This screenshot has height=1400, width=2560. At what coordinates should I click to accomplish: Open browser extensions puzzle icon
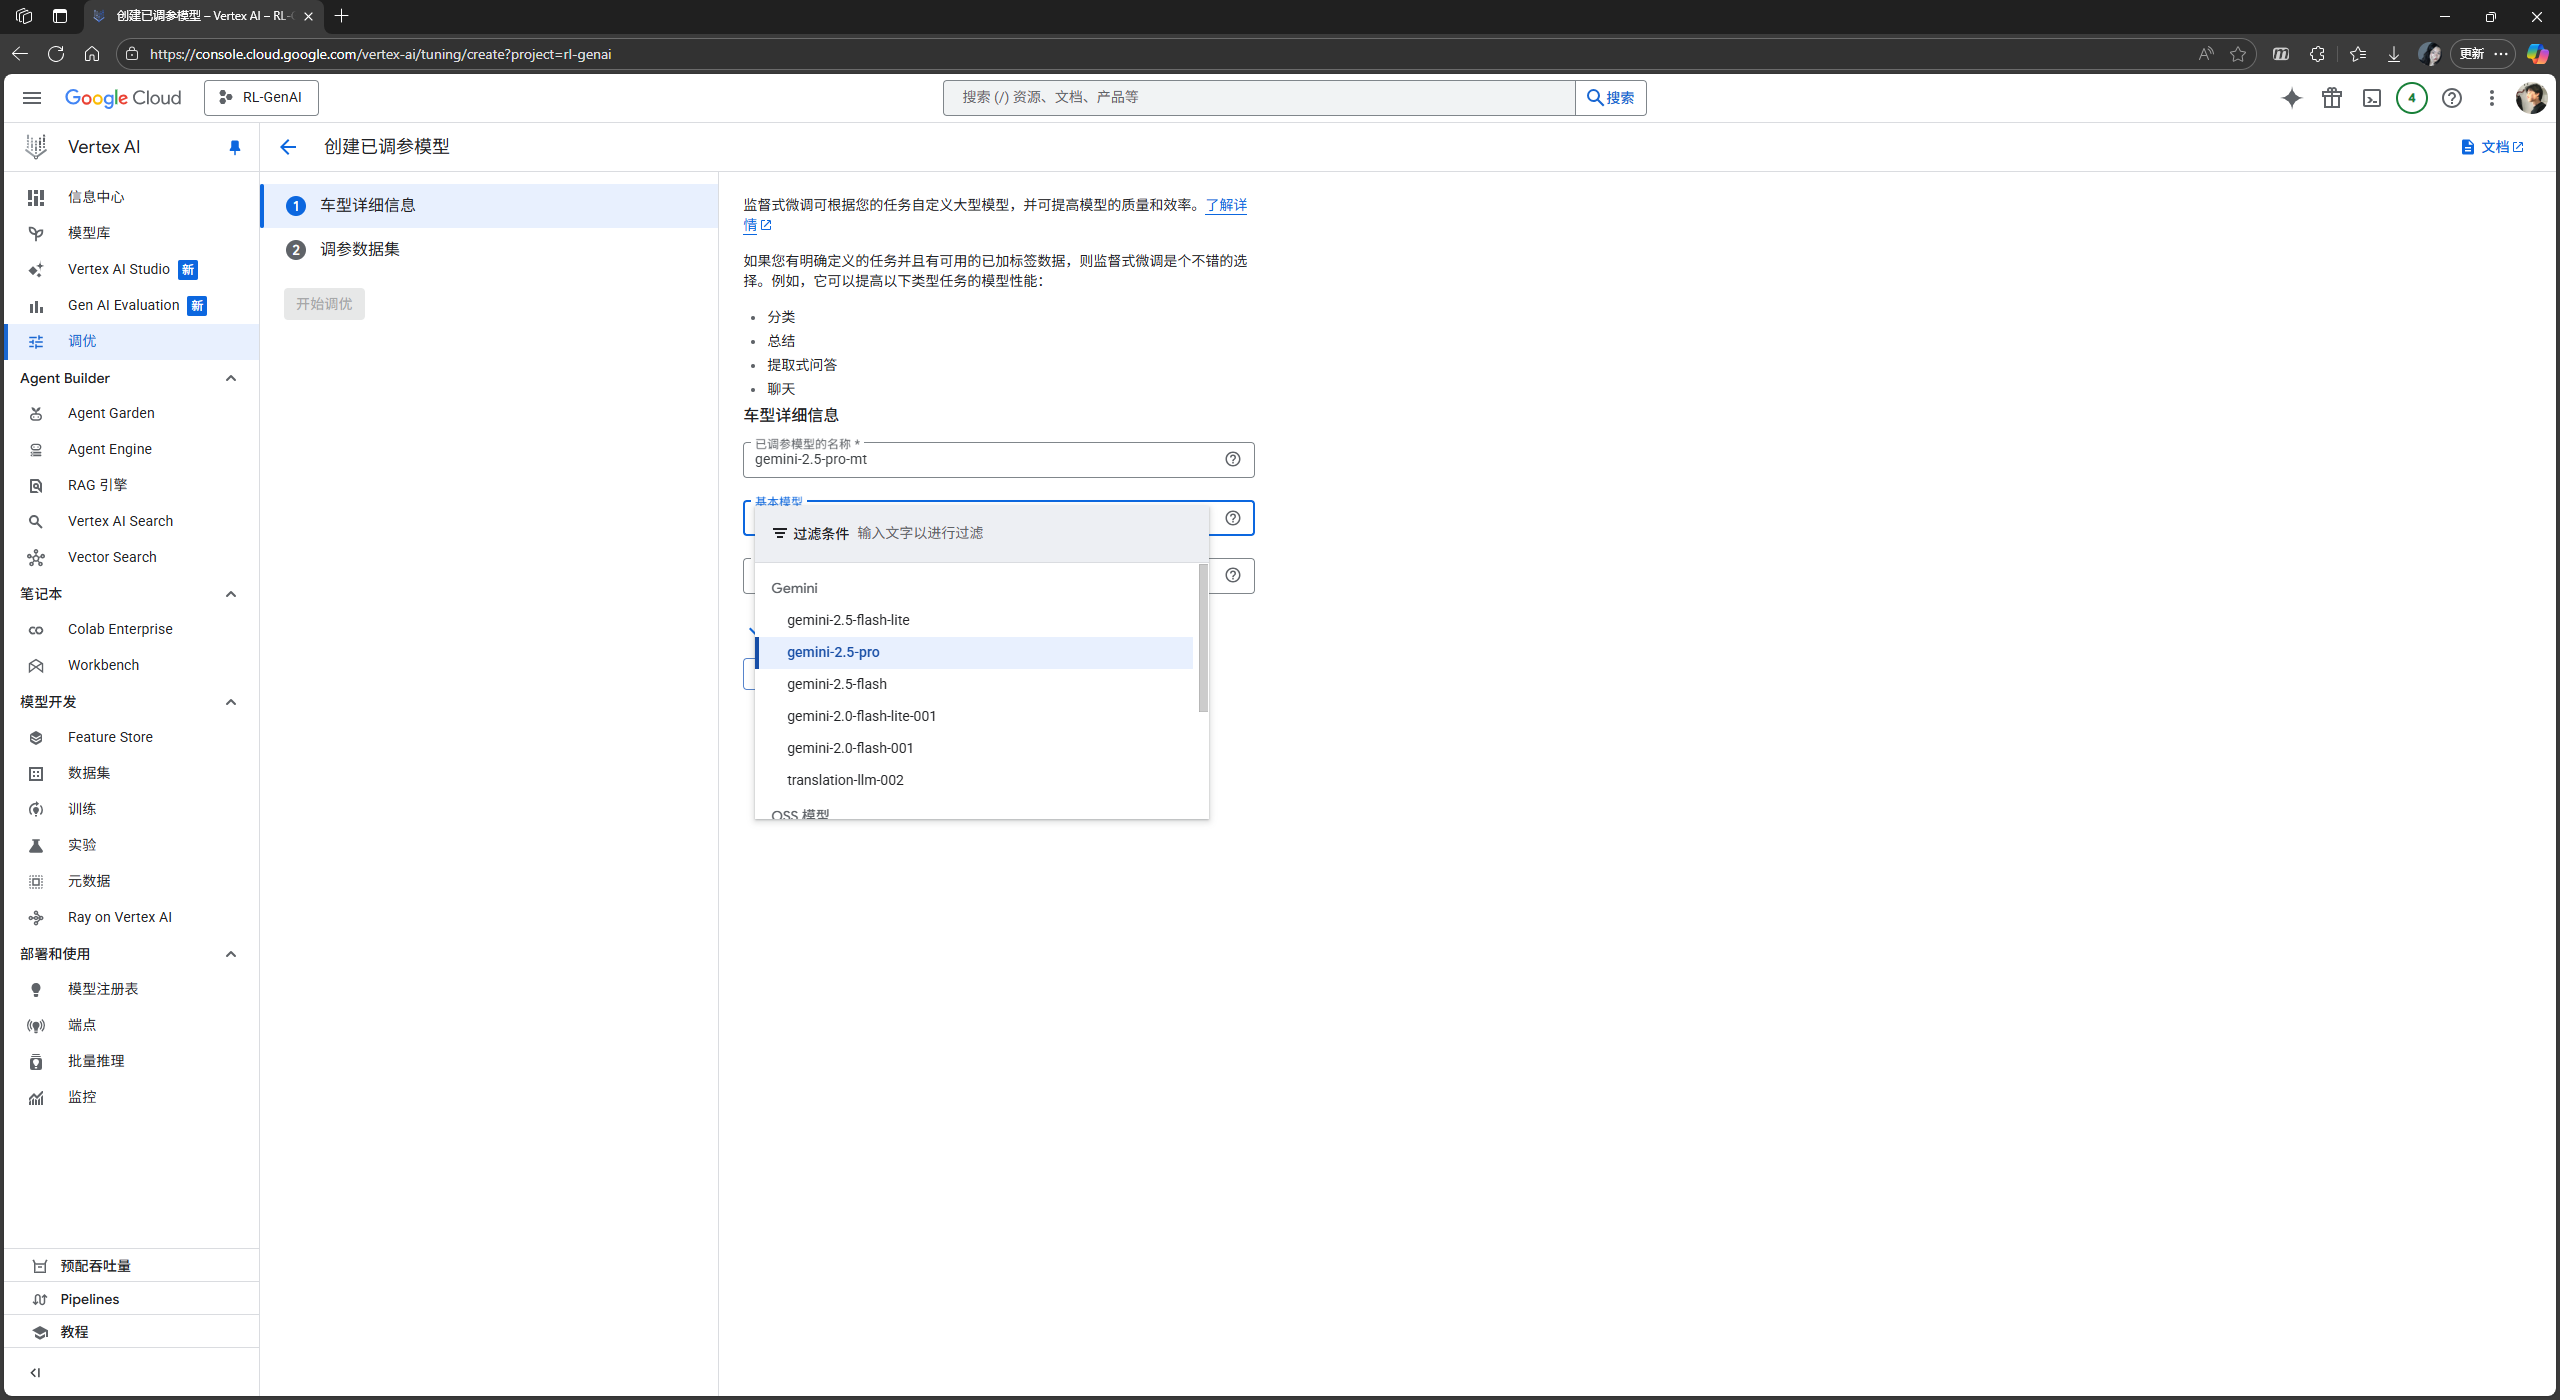click(2317, 54)
